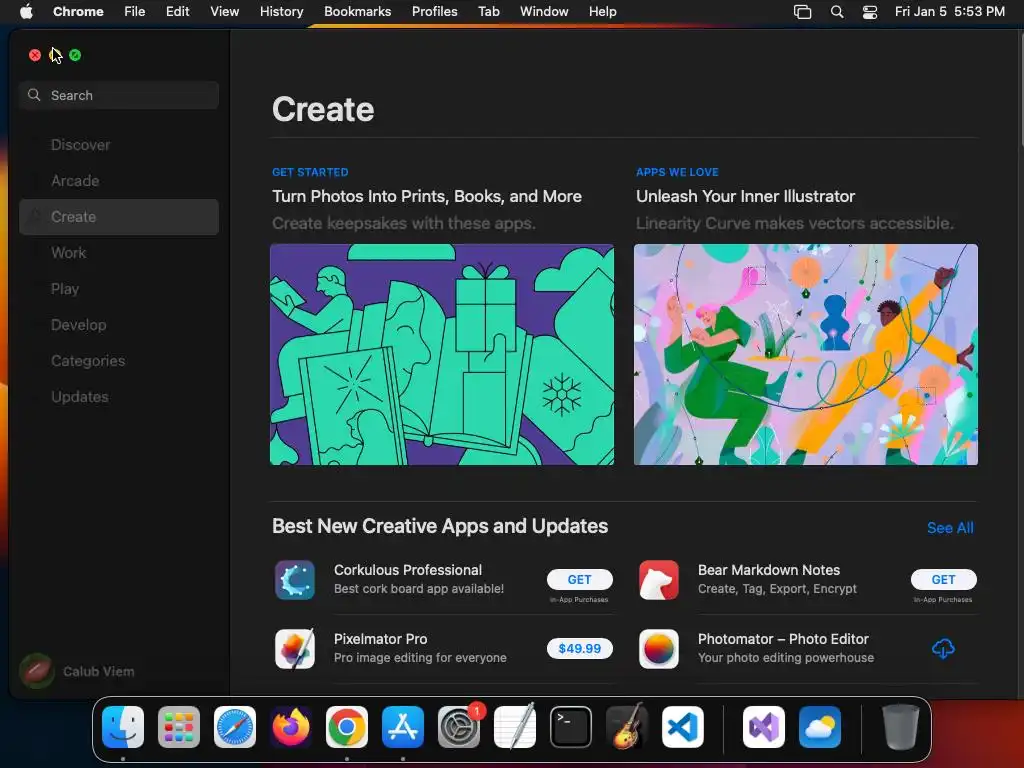Open TextEdit from the dock

(x=515, y=727)
